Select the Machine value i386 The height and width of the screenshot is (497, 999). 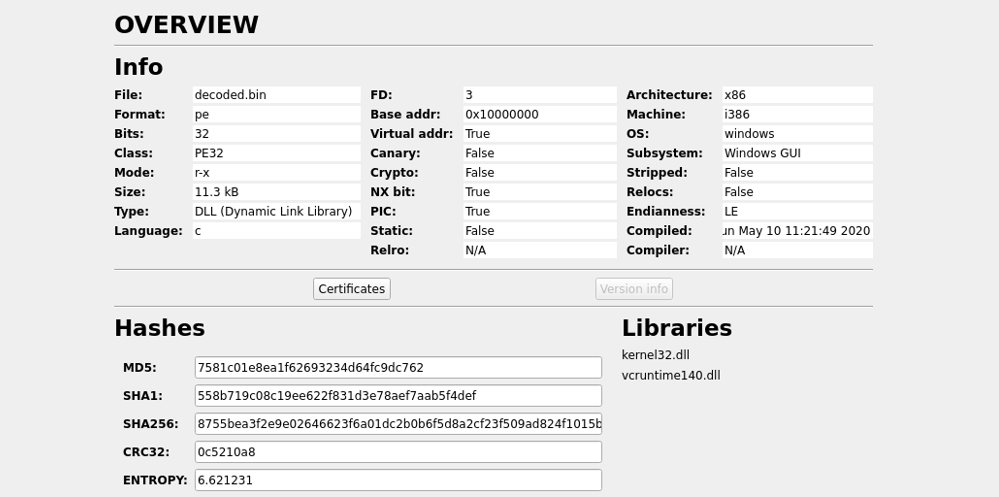coord(797,115)
